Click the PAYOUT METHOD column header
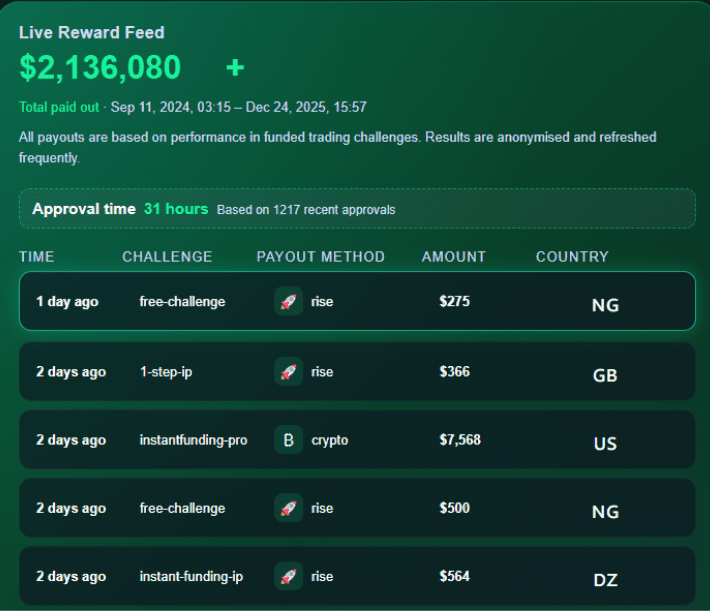 320,257
